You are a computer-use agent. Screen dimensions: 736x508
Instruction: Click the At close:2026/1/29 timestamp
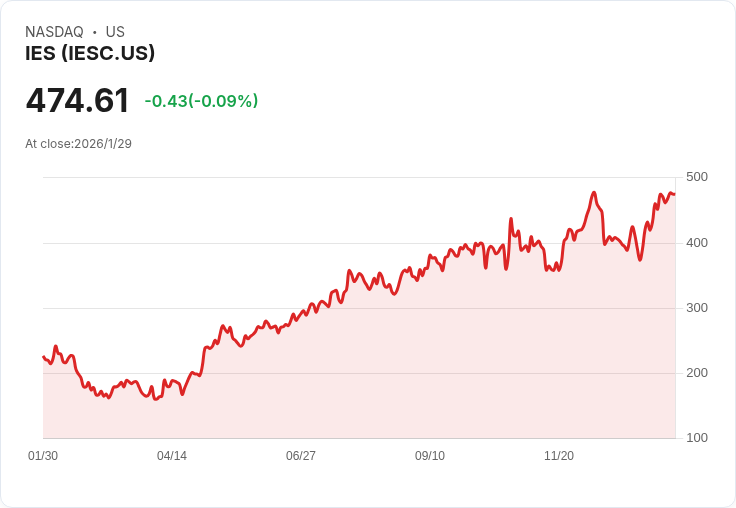click(x=79, y=144)
